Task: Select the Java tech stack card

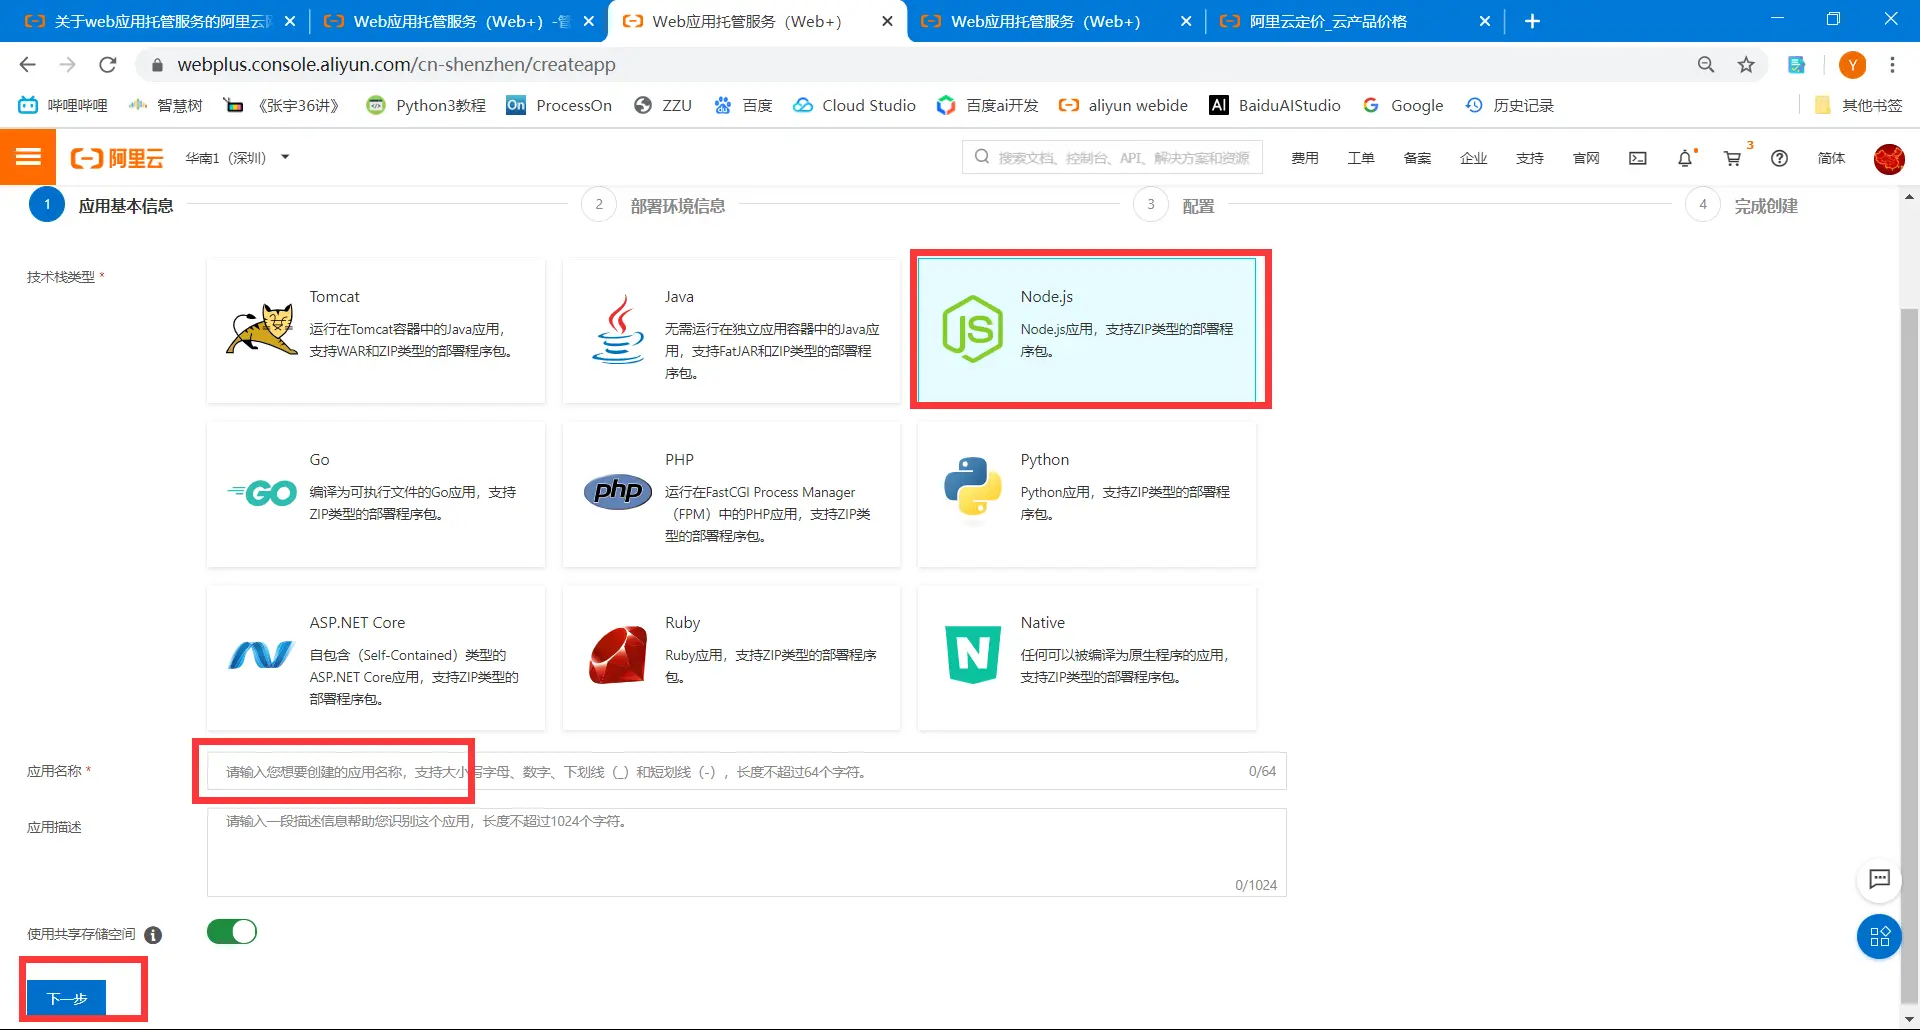Action: point(731,331)
